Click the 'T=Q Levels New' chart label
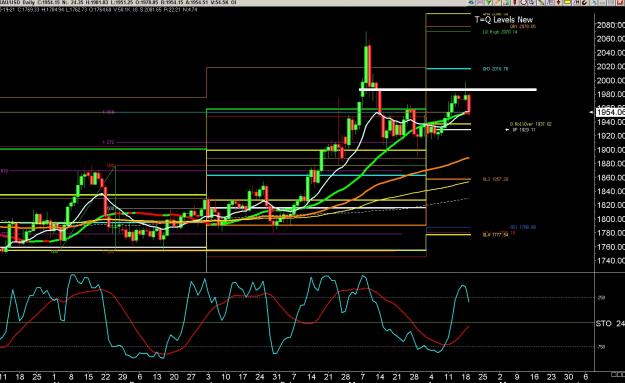 pyautogui.click(x=504, y=19)
